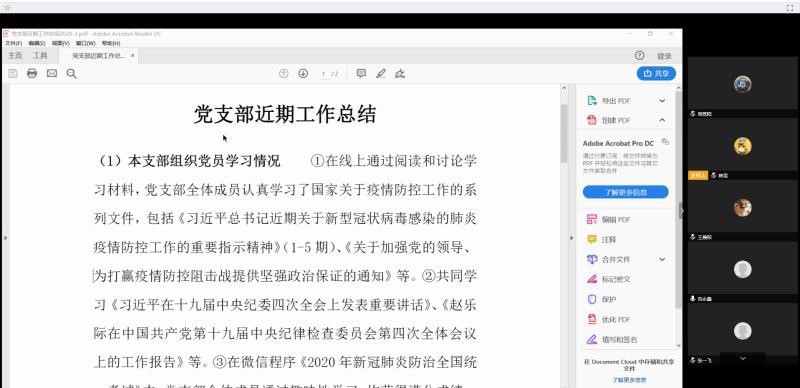Open the 帮助(H) menu

click(111, 43)
